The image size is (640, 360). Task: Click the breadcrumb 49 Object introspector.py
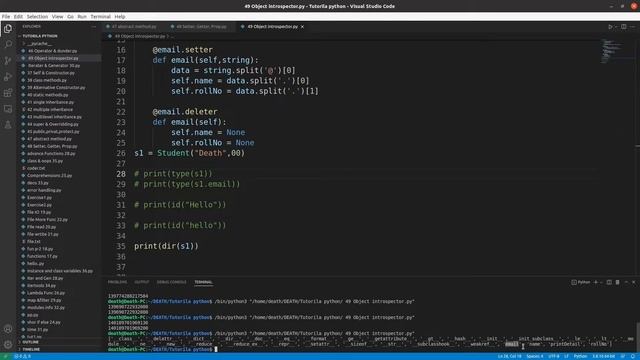(x=140, y=36)
